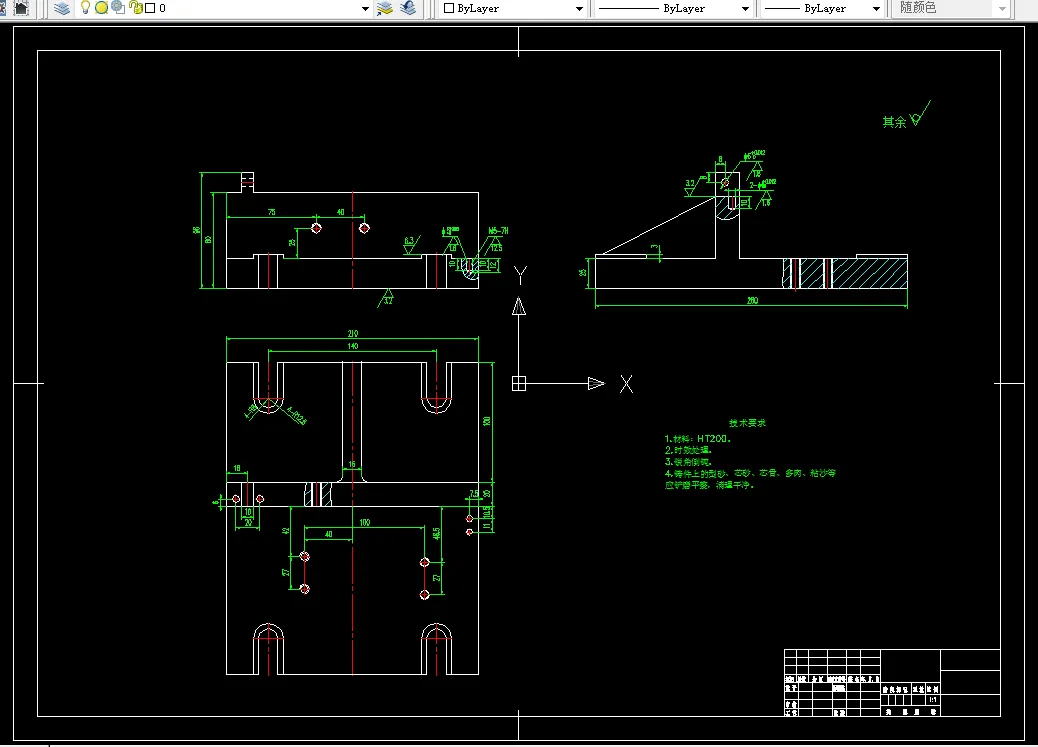The width and height of the screenshot is (1038, 747).
Task: Open the layer list dropdown arrow
Action: point(365,9)
